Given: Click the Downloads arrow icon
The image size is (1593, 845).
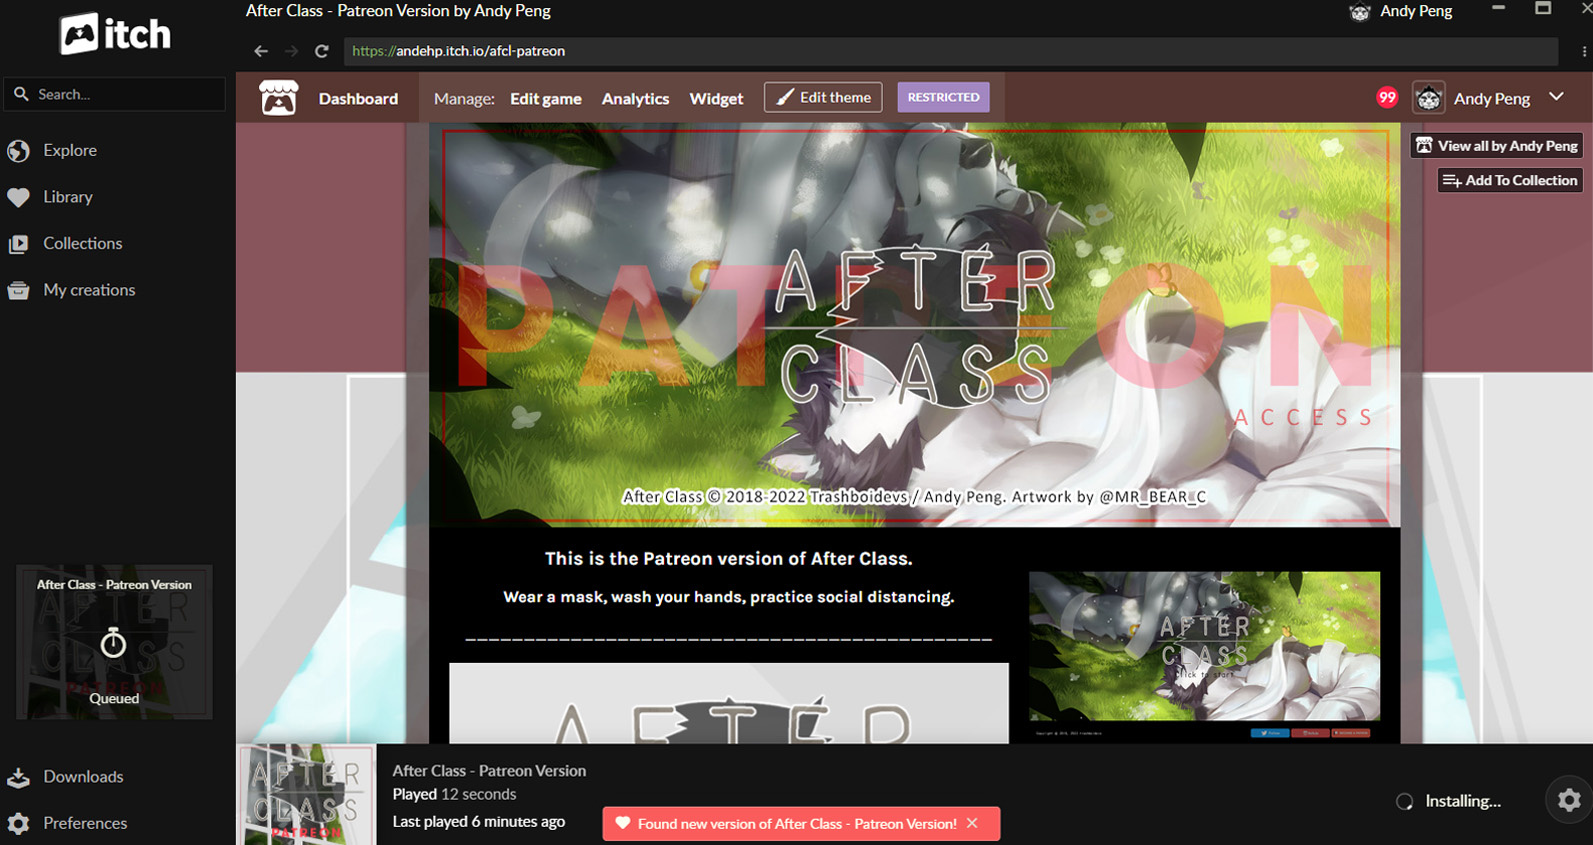Looking at the screenshot, I should [18, 778].
